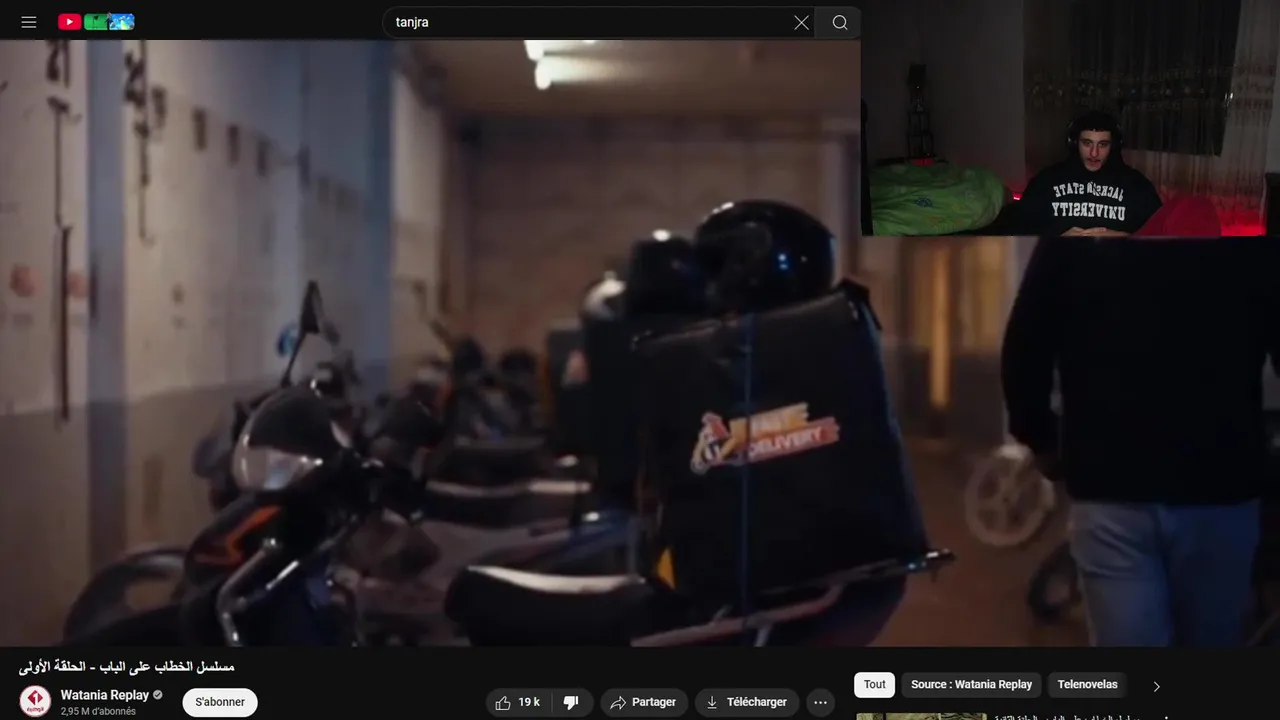Run search with magnifier button
This screenshot has width=1280, height=720.
(839, 22)
